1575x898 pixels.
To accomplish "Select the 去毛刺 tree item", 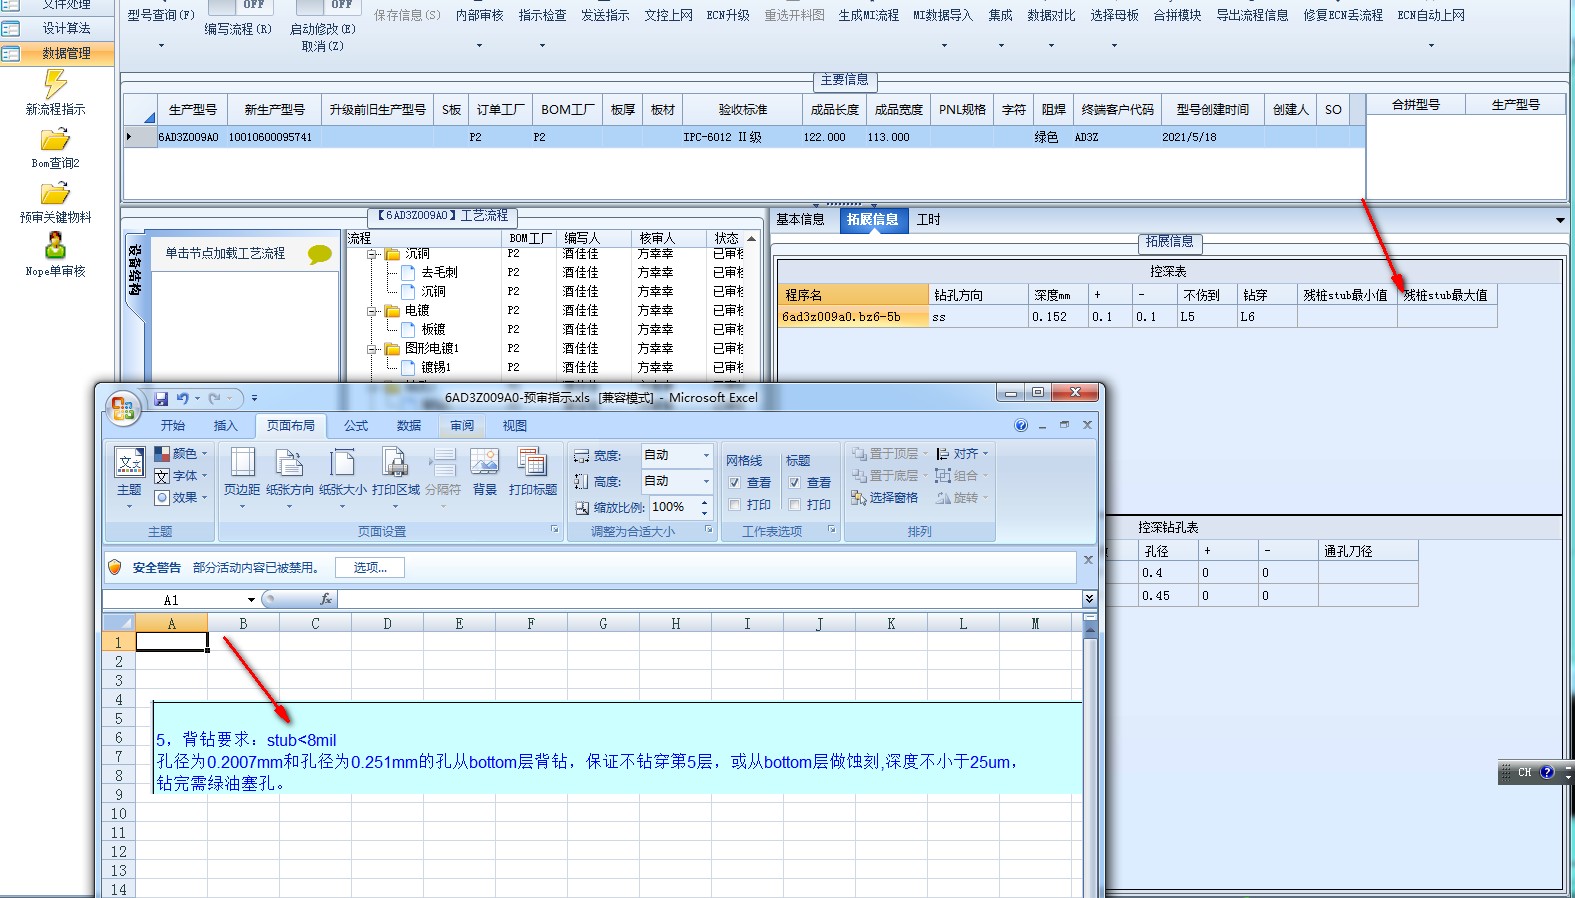I will (439, 273).
